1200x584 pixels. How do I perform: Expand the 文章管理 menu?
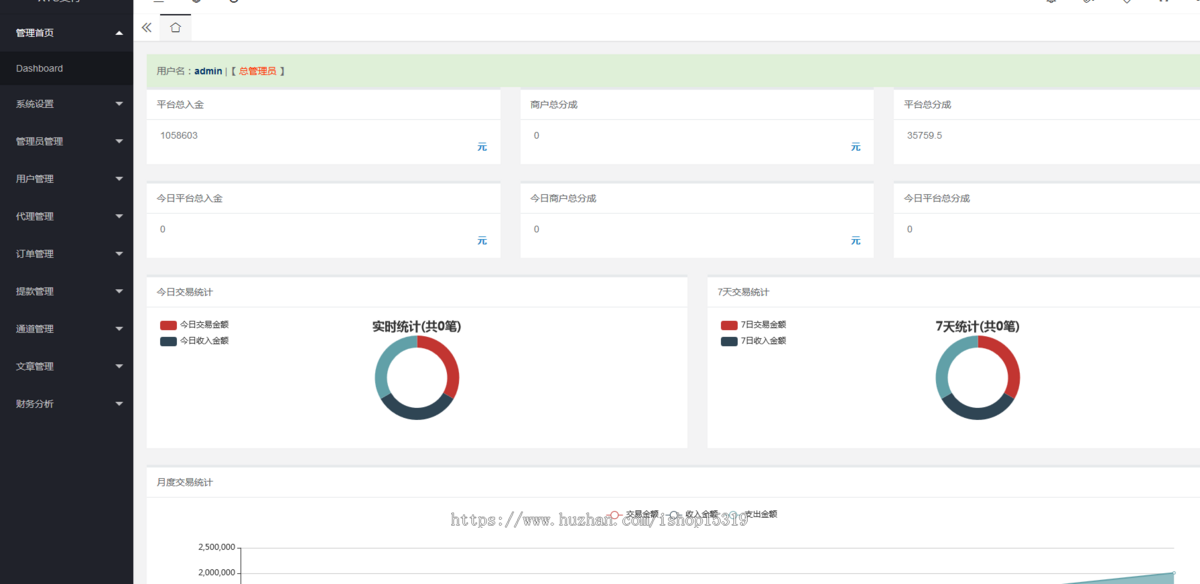[66, 366]
